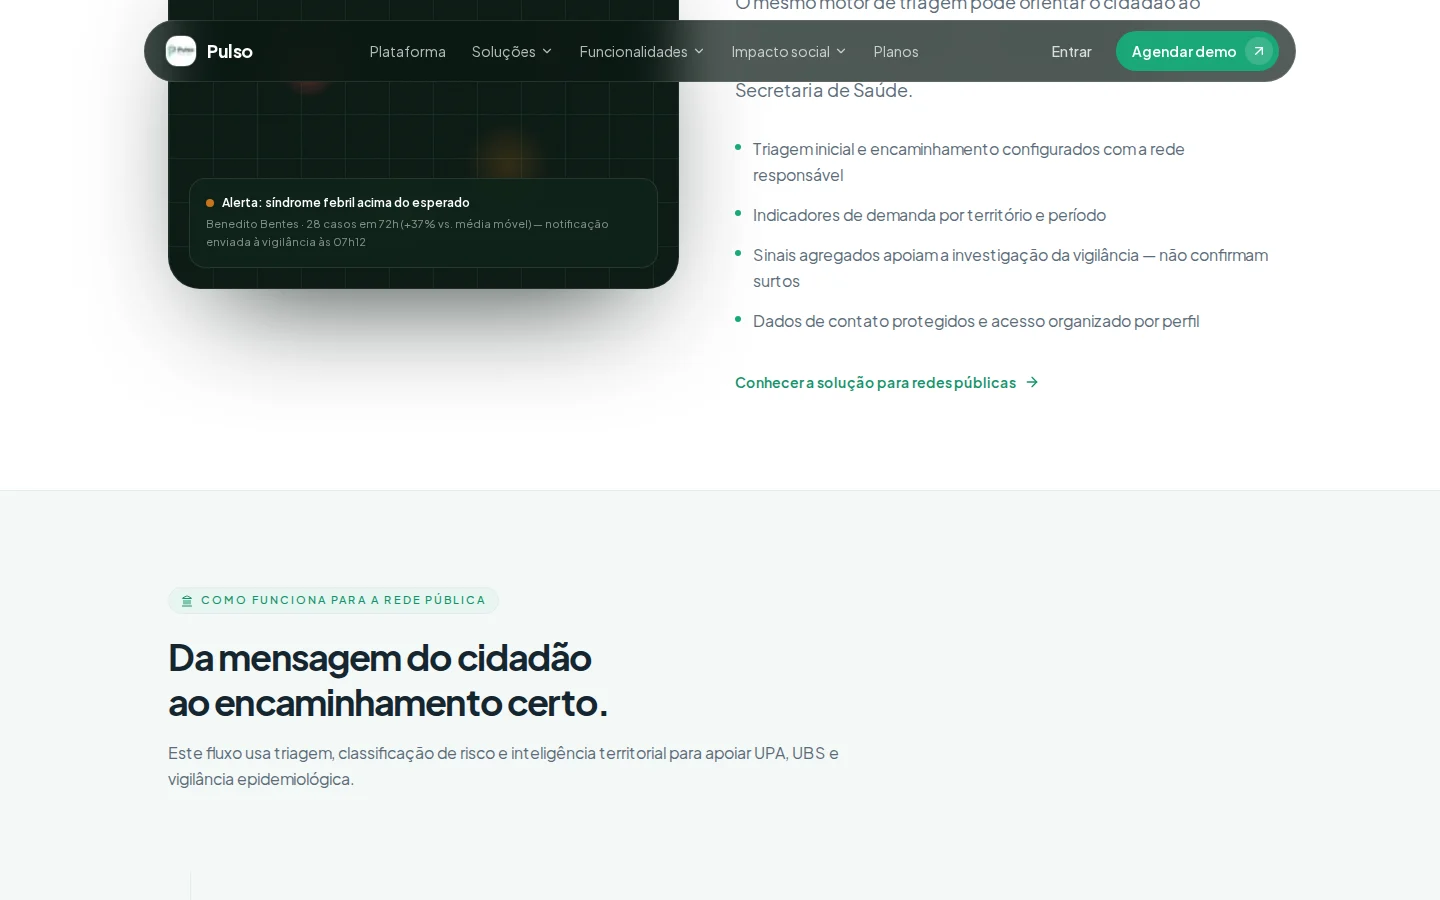Go to the Plataforma page

coord(408,51)
